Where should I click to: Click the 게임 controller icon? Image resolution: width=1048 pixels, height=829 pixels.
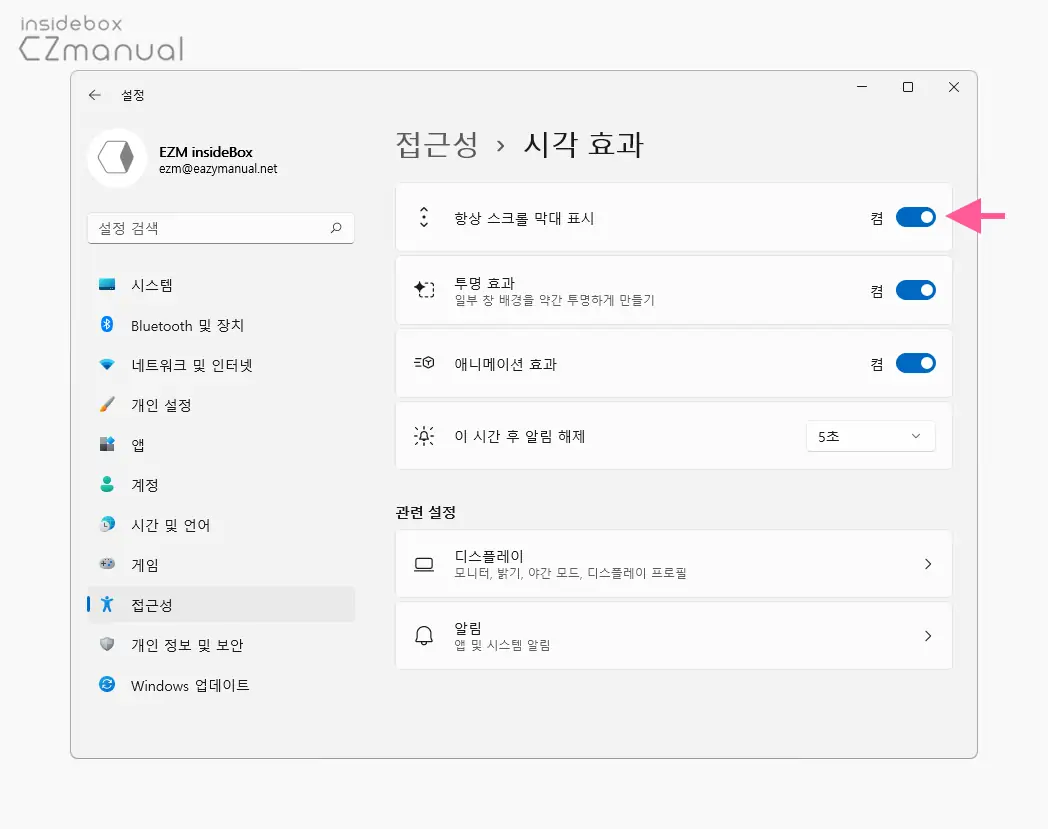[x=107, y=564]
